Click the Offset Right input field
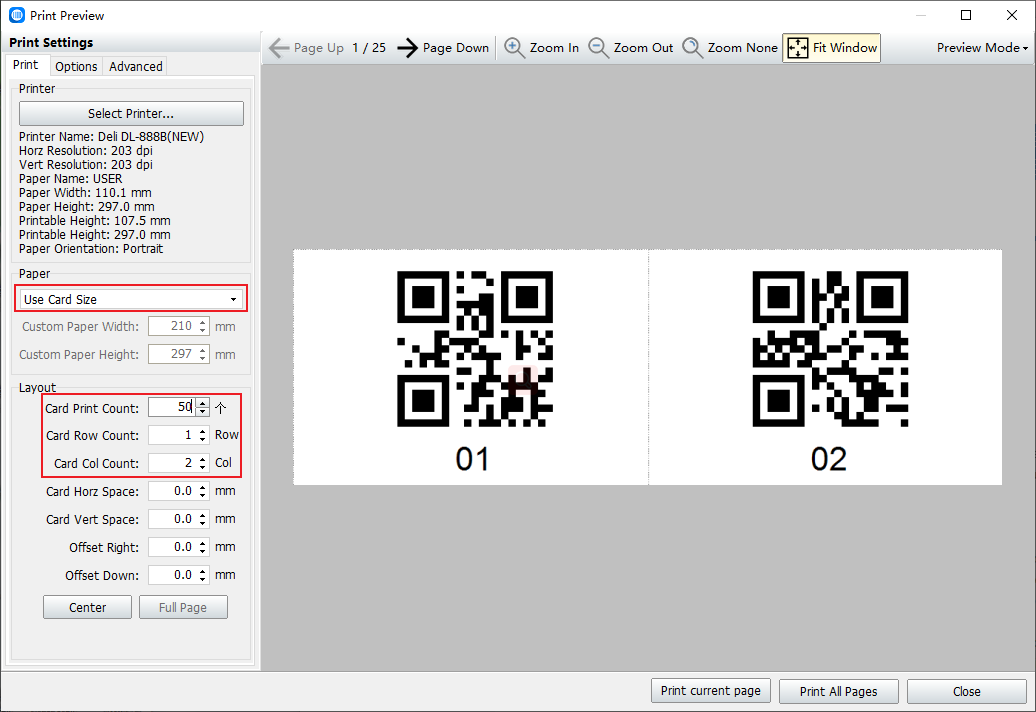Viewport: 1036px width, 712px height. tap(172, 547)
